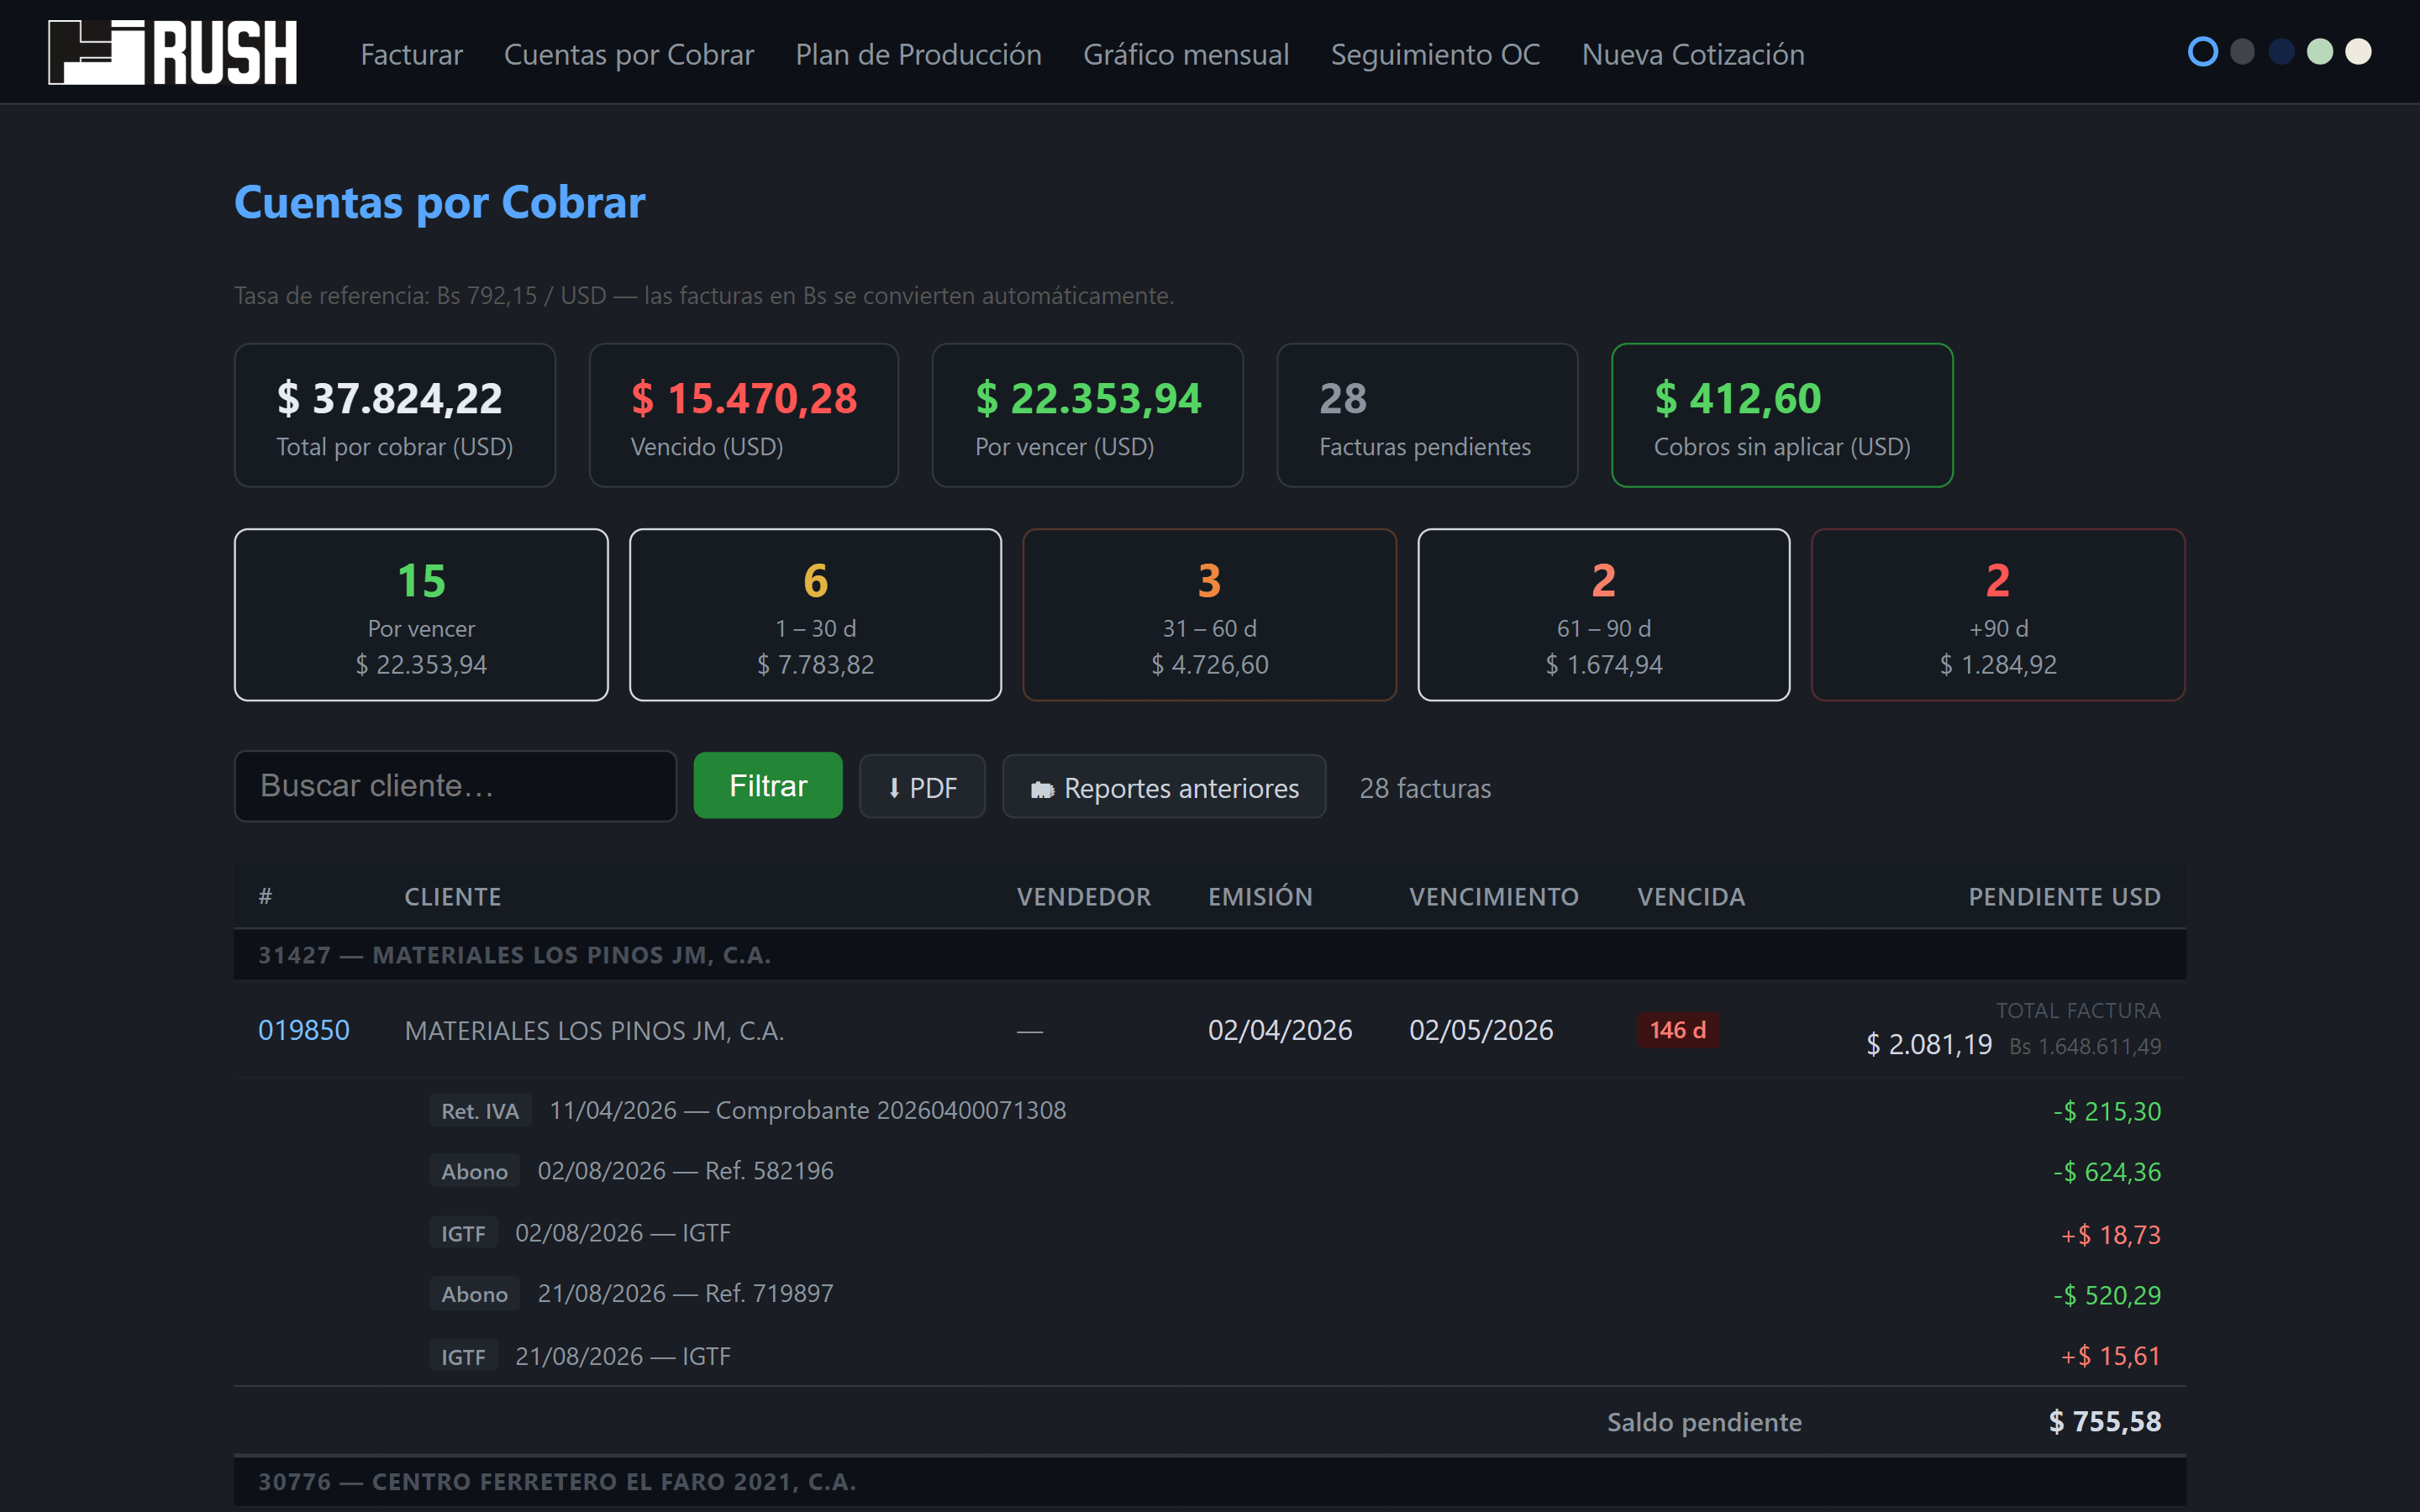
Task: Click the 28 facturas count label
Action: (x=1425, y=788)
